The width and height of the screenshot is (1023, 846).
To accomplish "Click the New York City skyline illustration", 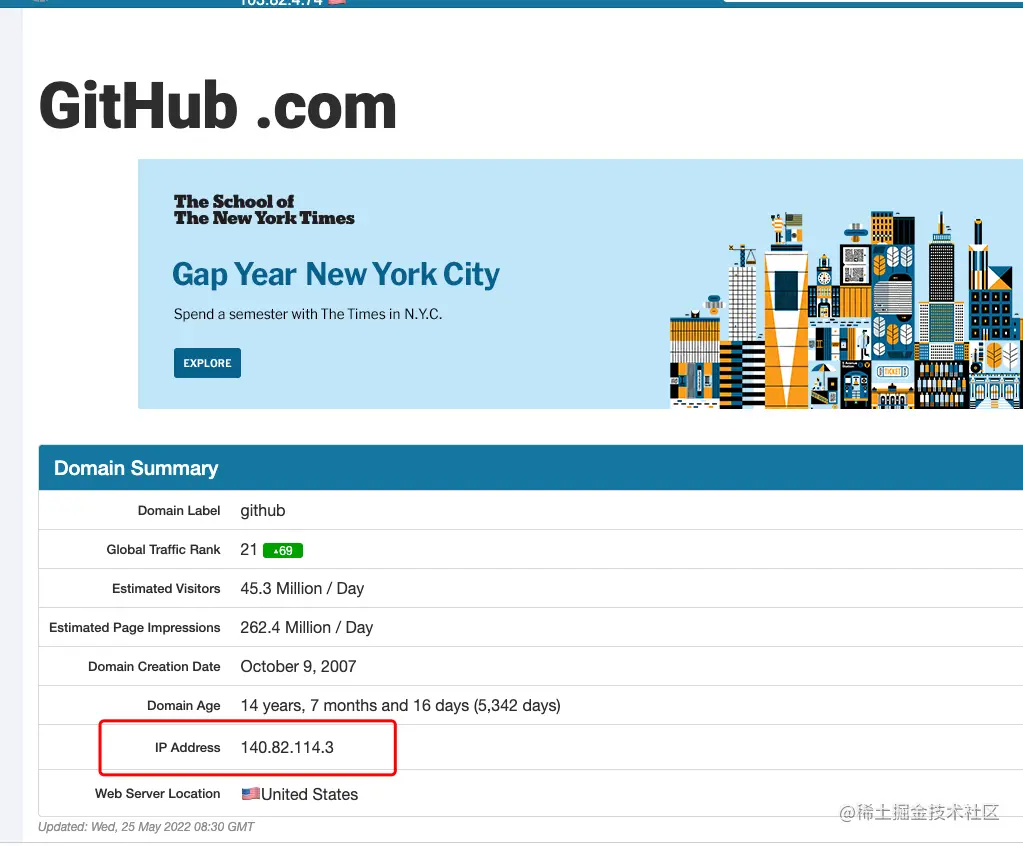I will [x=846, y=310].
